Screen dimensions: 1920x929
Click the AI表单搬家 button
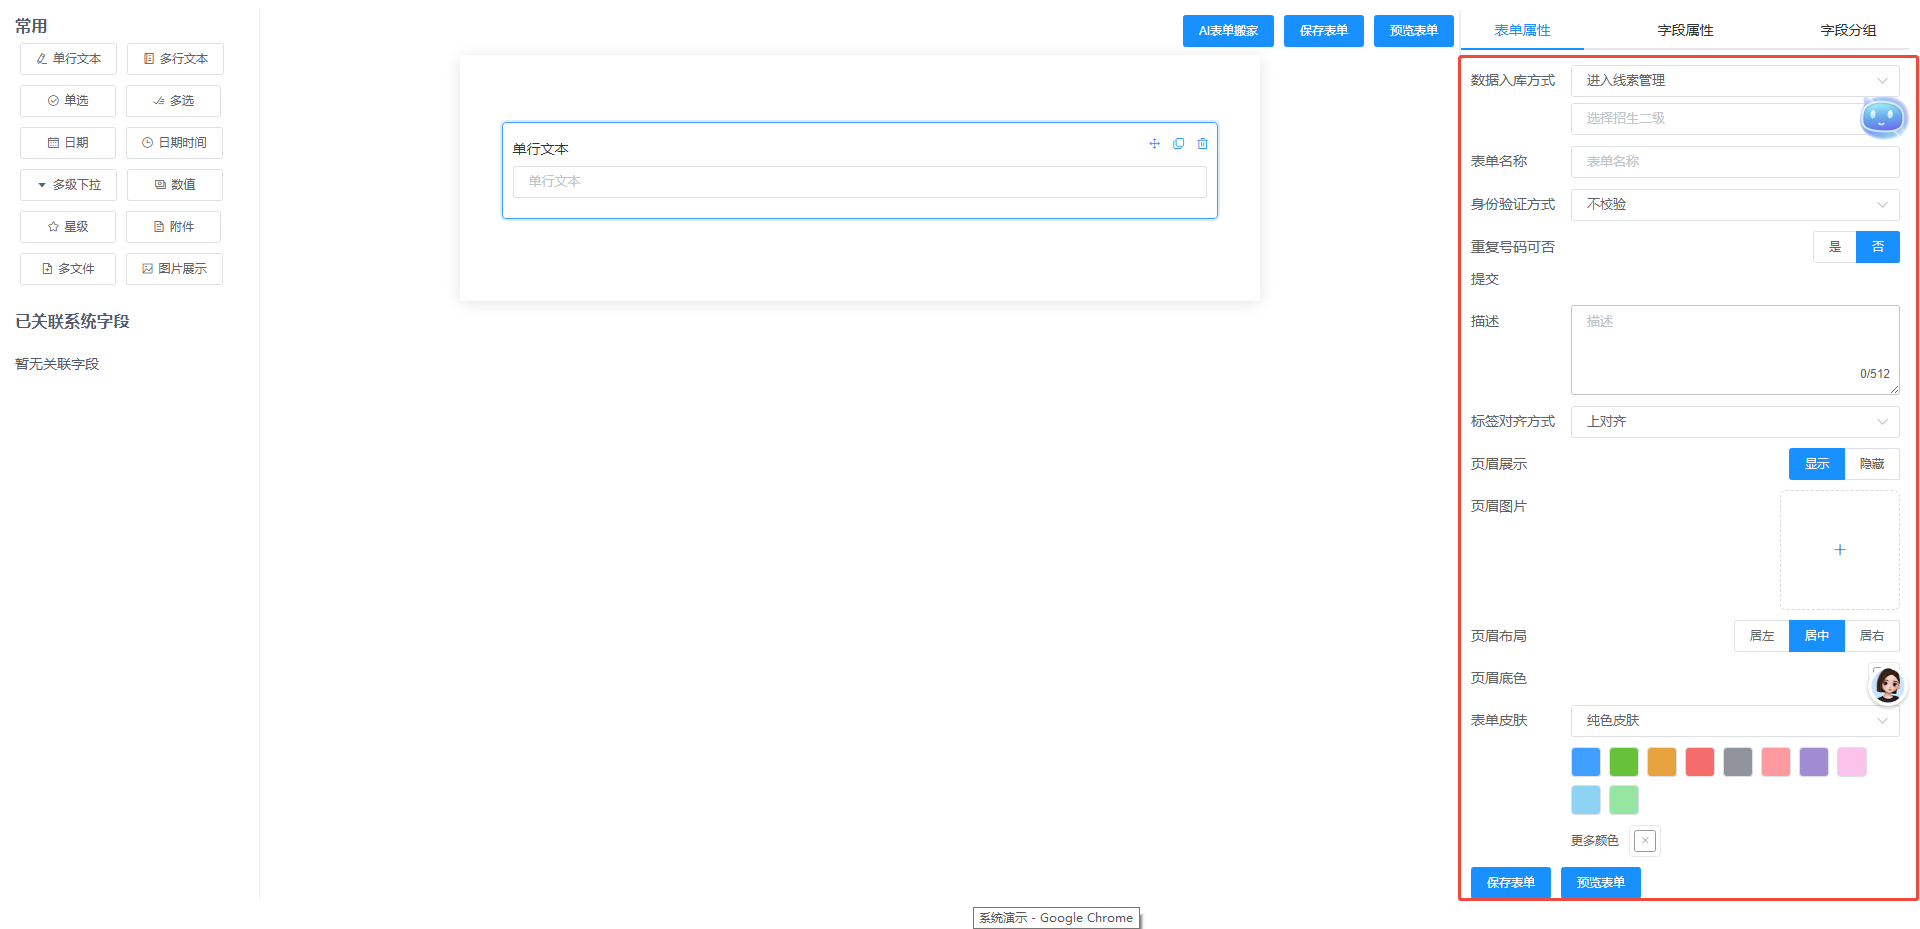click(x=1228, y=31)
